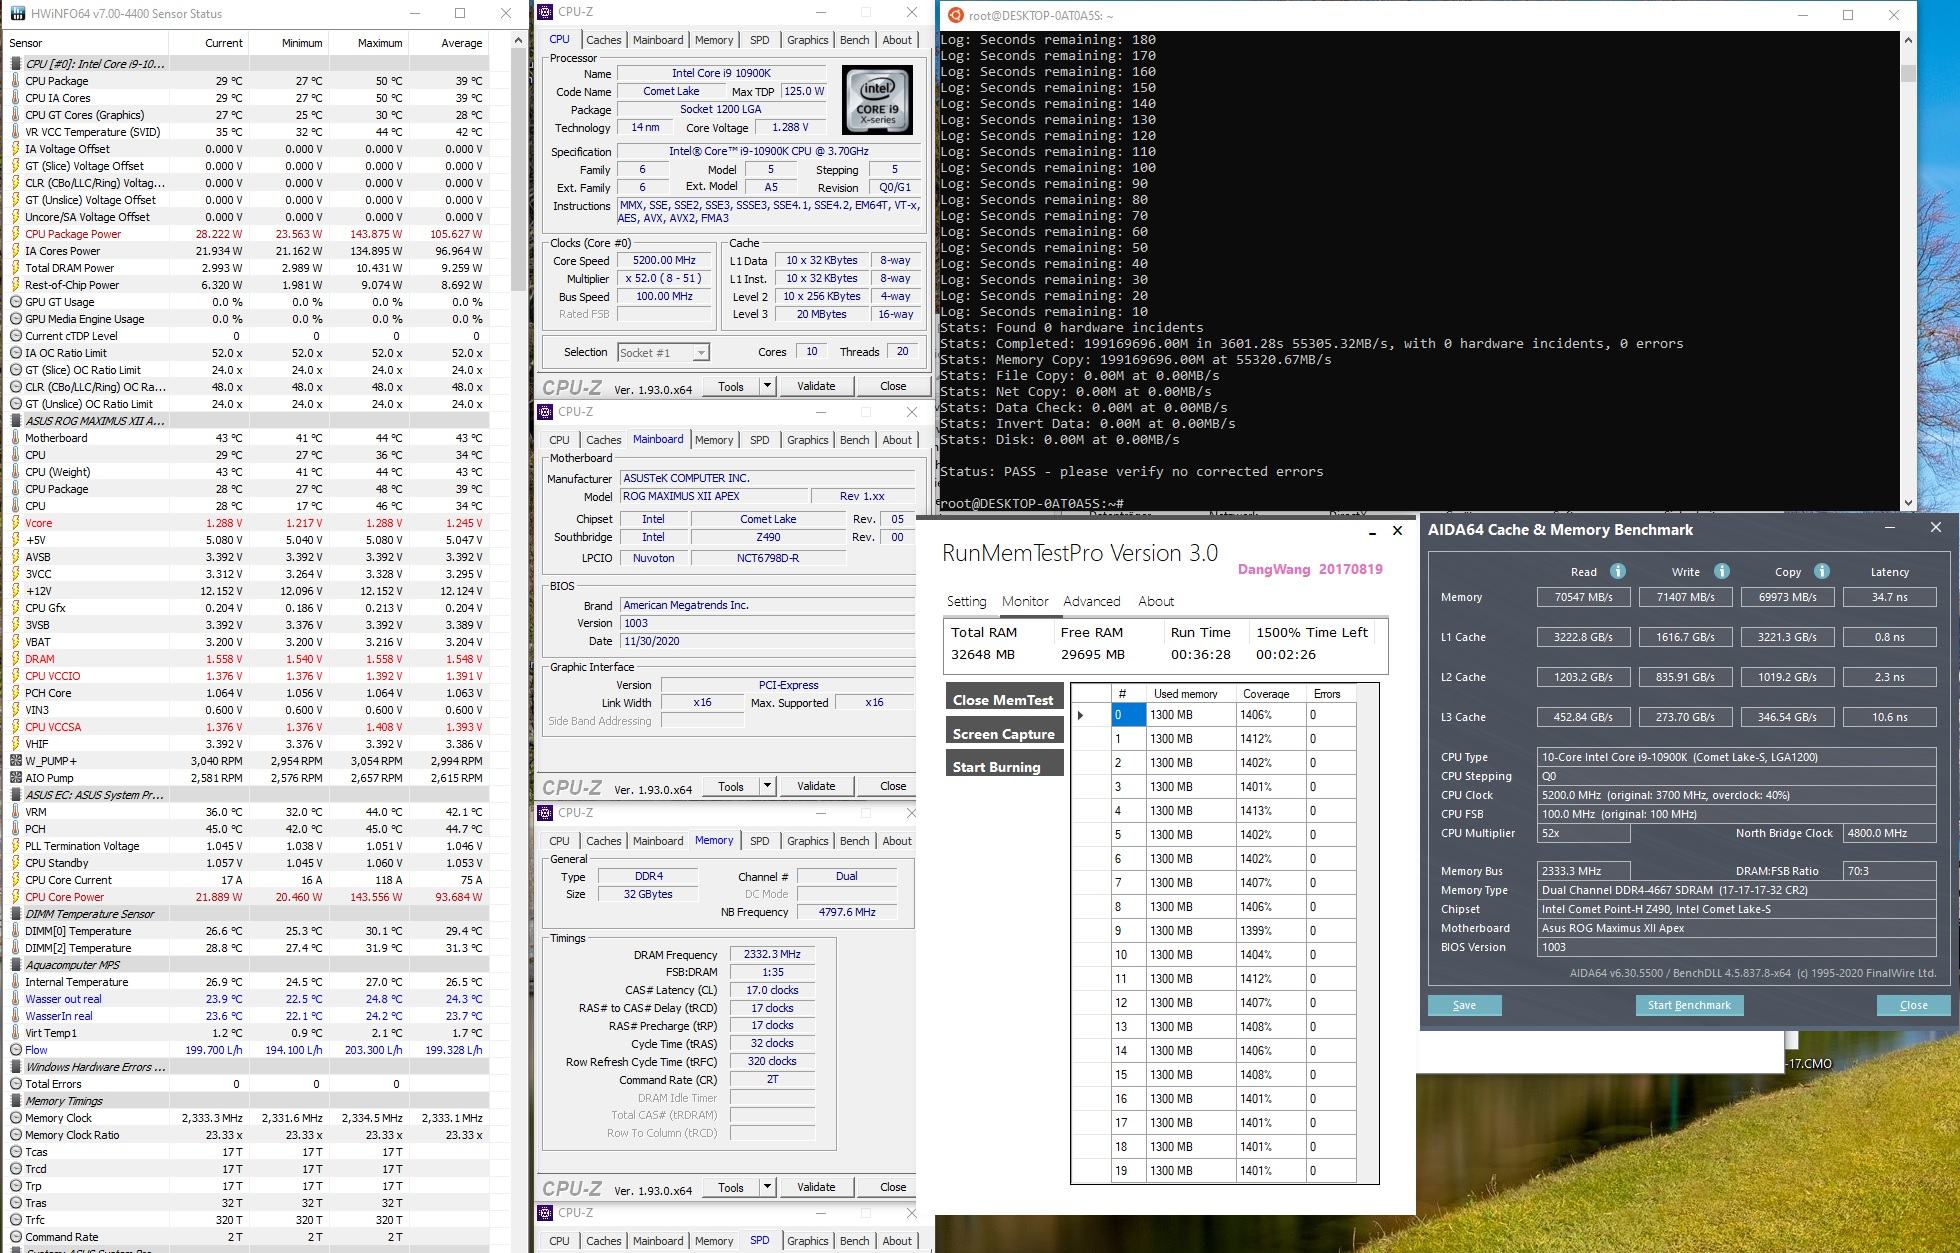Open the Advanced tab in RunMemTestPro
Viewport: 1960px width, 1253px height.
pyautogui.click(x=1092, y=601)
